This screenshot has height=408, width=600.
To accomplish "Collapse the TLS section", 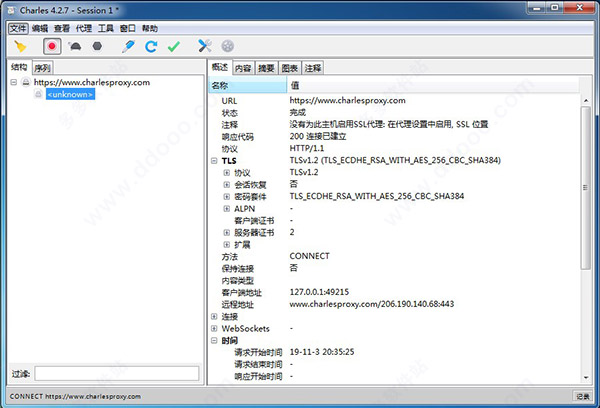I will [x=214, y=161].
